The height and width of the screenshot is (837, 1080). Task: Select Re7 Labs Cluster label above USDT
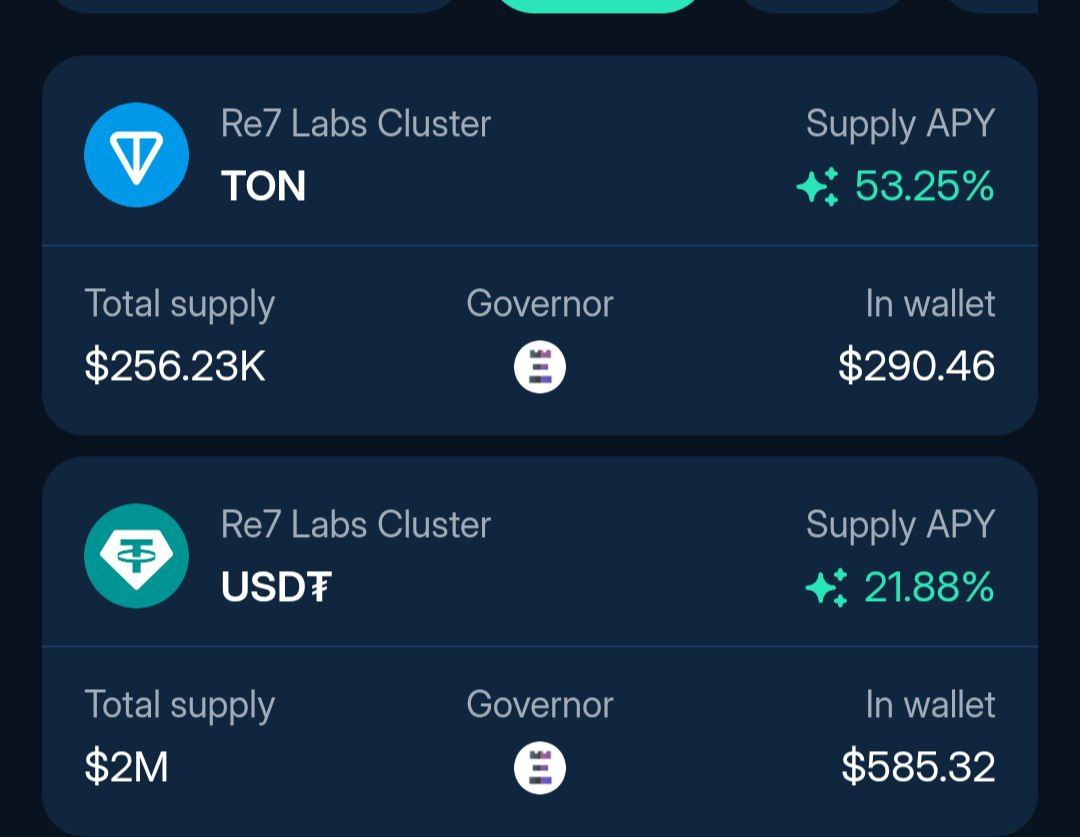[x=355, y=525]
